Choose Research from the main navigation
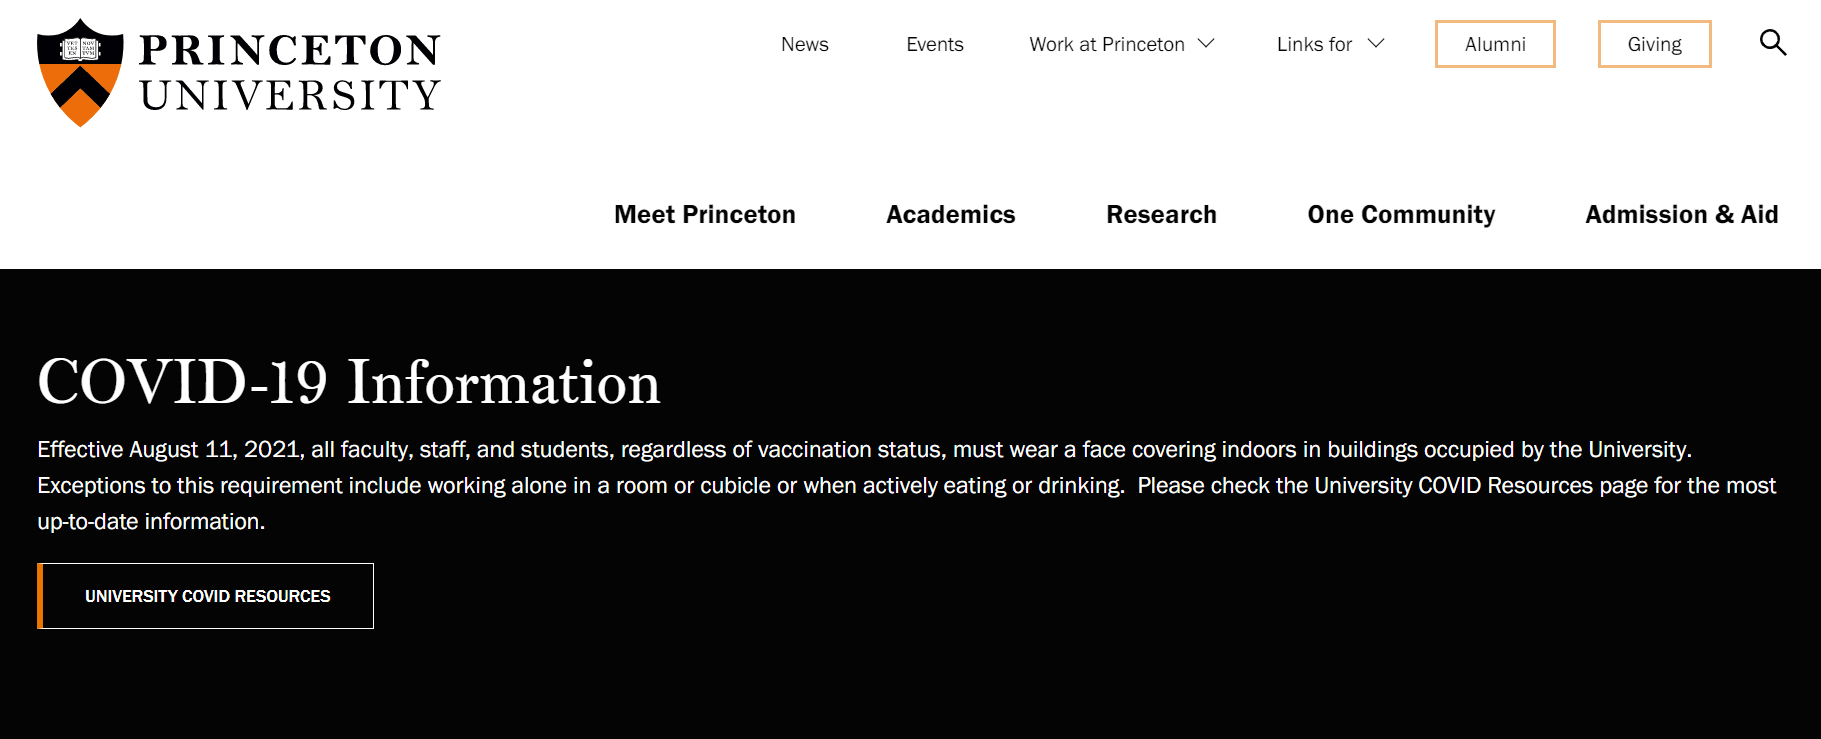The width and height of the screenshot is (1821, 739). [1161, 215]
